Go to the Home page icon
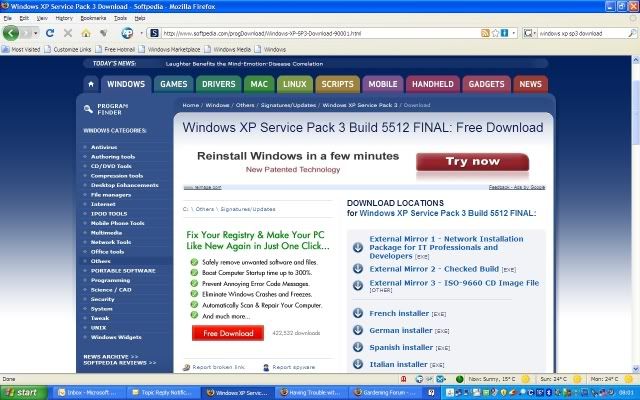Screen dimensions: 640x400 [x=86, y=33]
